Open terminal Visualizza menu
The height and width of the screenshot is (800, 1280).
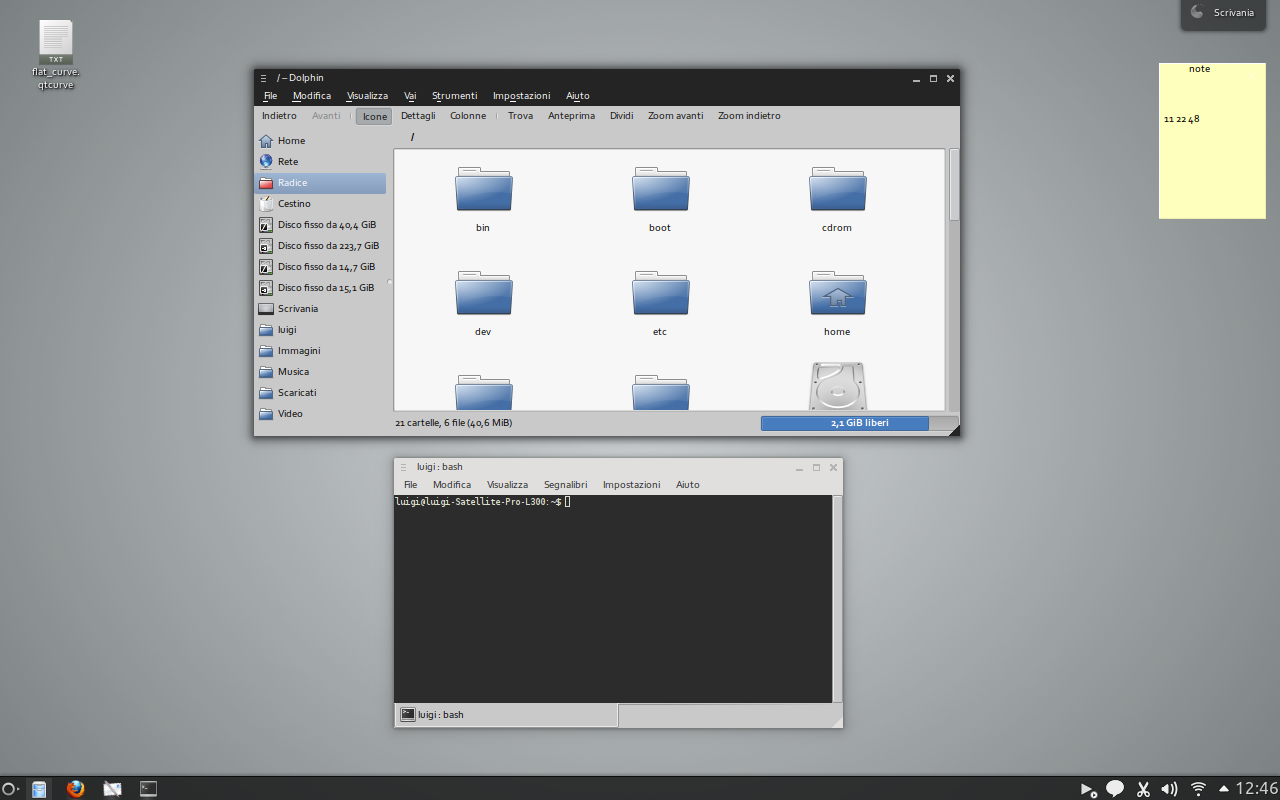tap(507, 485)
